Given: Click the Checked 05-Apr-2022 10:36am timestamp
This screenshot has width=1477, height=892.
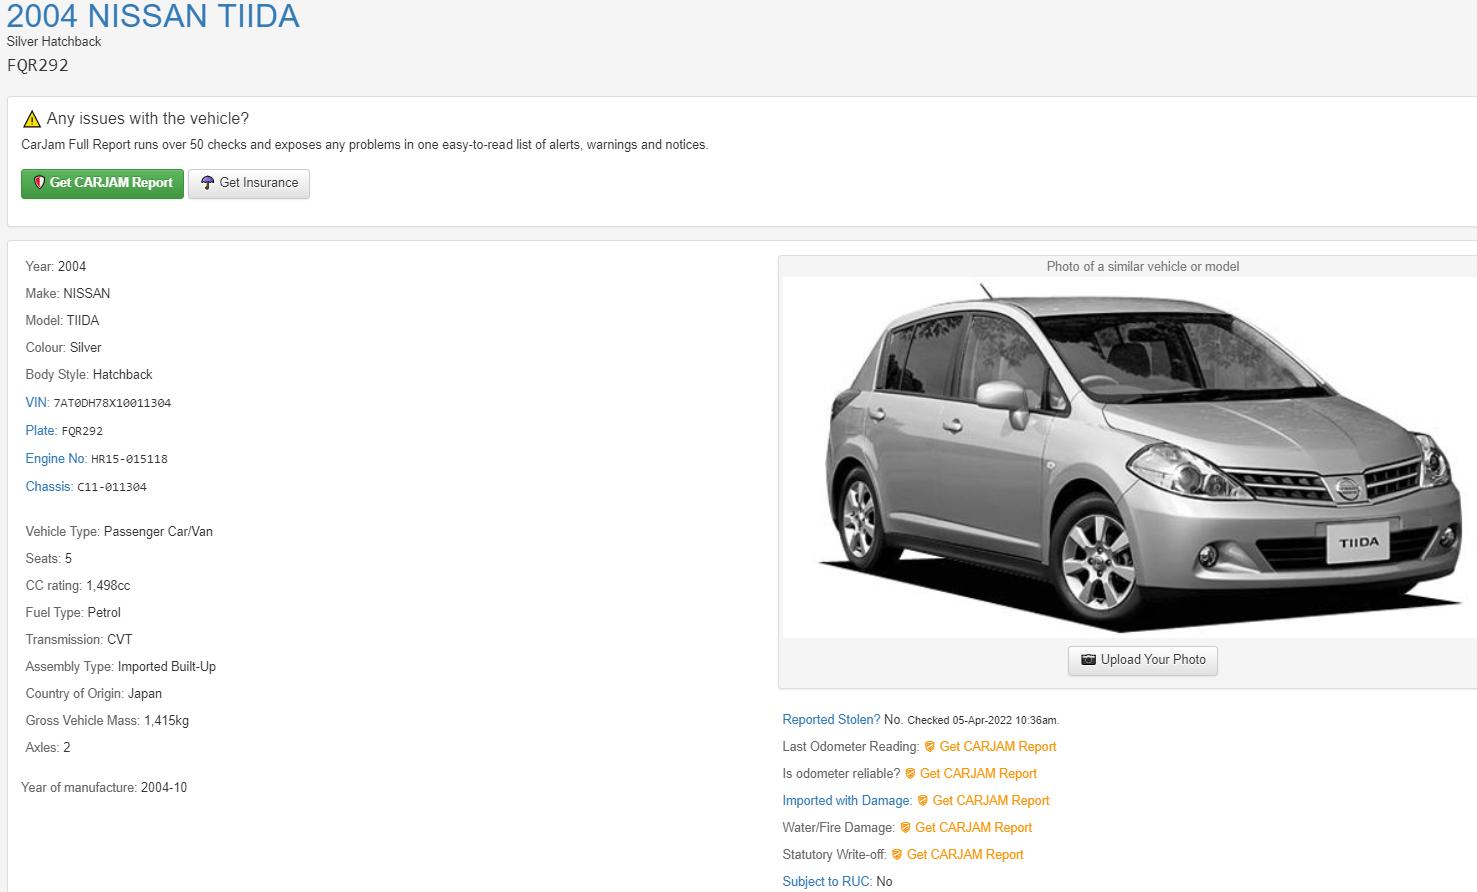Looking at the screenshot, I should pos(983,720).
